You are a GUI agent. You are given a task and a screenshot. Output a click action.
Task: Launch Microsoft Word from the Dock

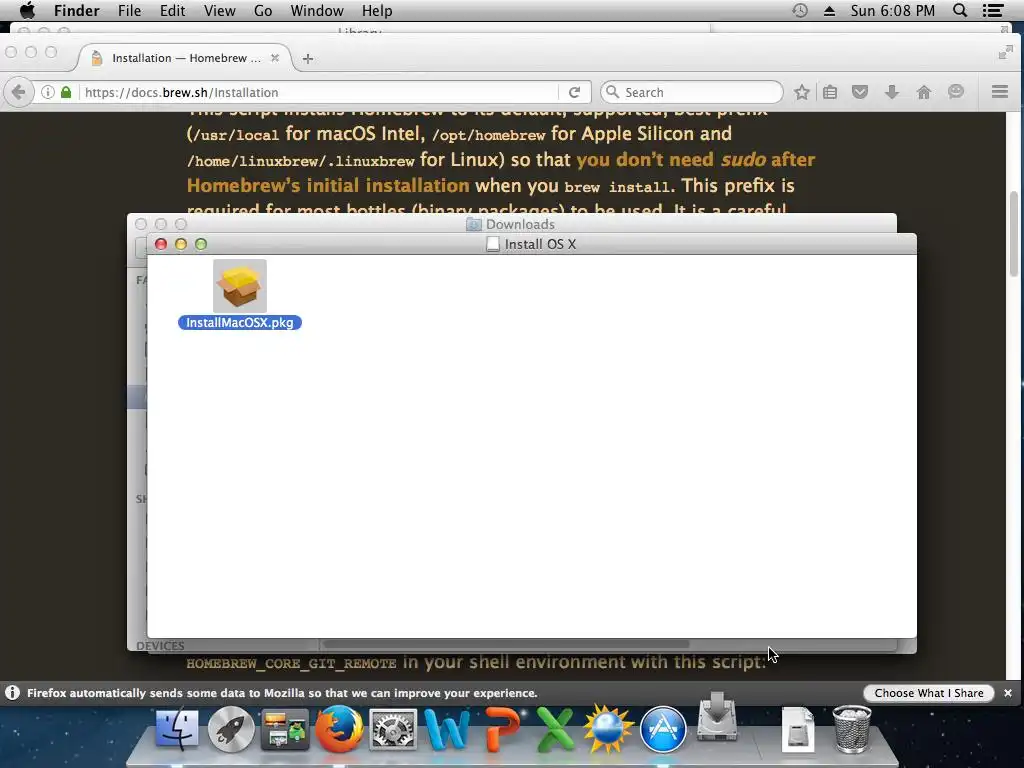(447, 729)
